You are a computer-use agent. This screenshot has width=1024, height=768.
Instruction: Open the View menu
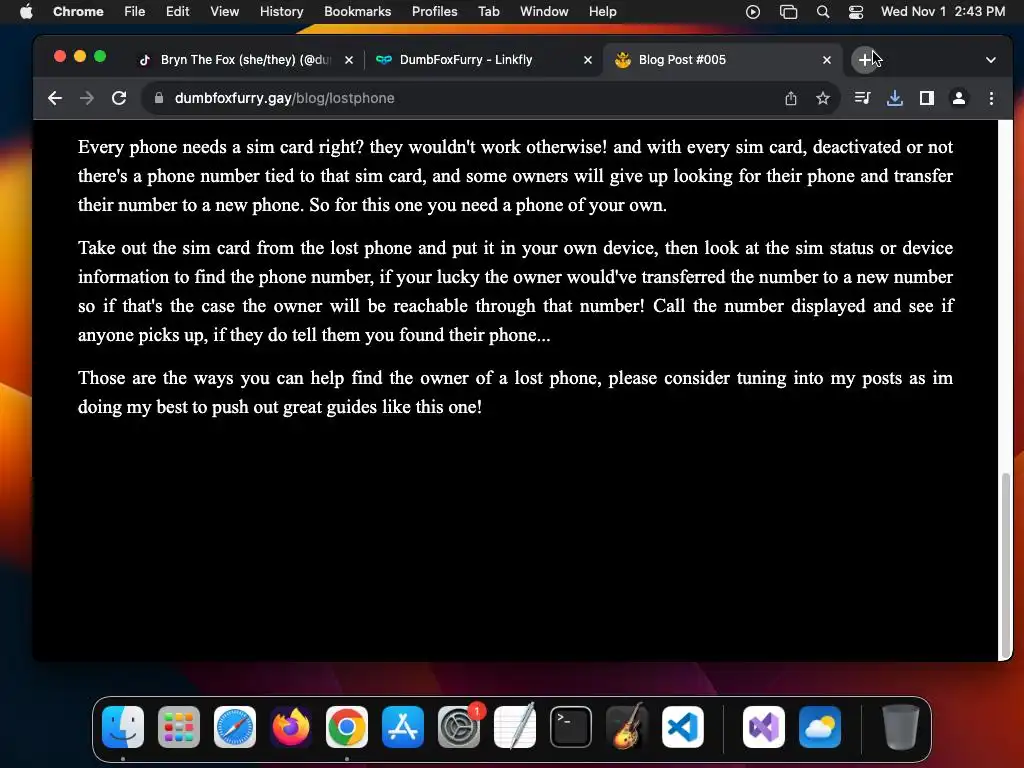coord(225,12)
